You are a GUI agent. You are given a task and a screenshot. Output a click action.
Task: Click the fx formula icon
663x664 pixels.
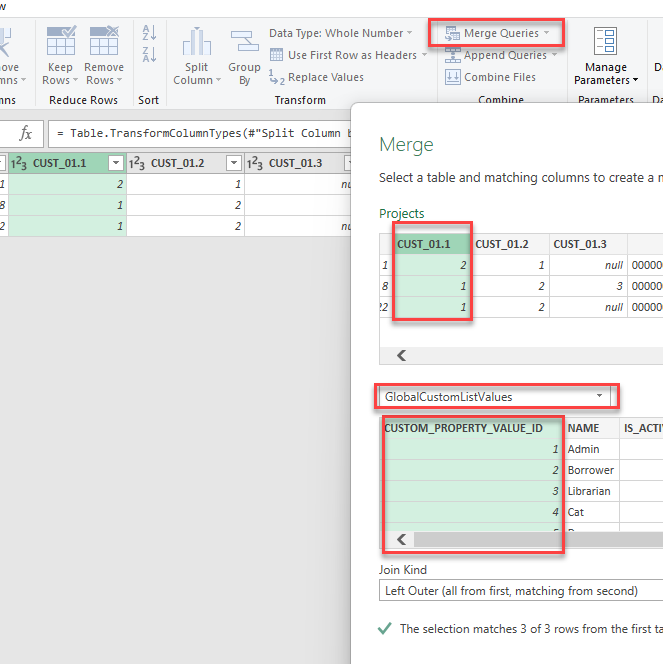click(26, 133)
